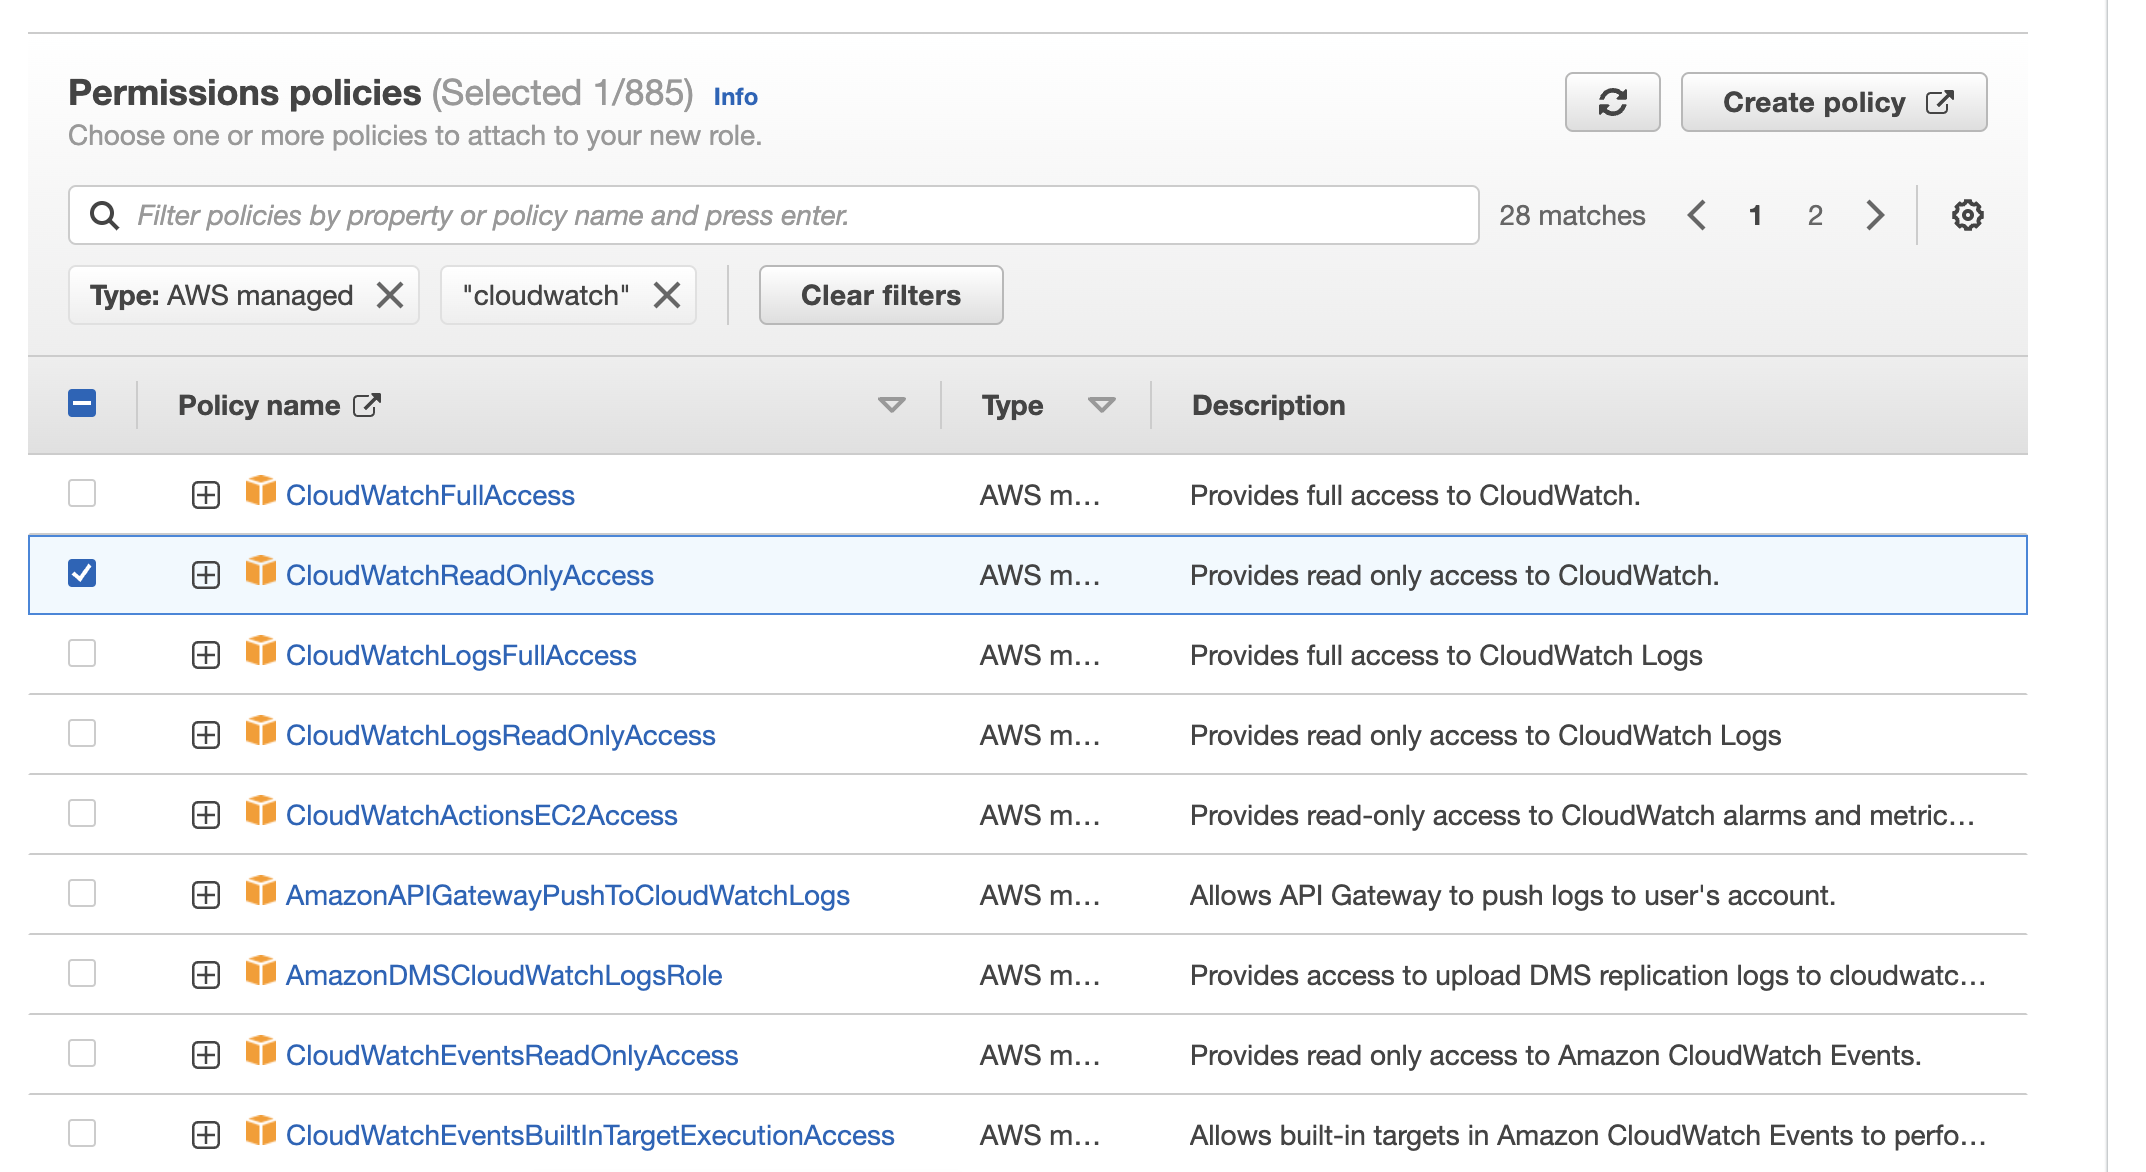The height and width of the screenshot is (1172, 2146).
Task: Click the policy icon for CloudWatchLogsFullAccess
Action: (x=261, y=651)
